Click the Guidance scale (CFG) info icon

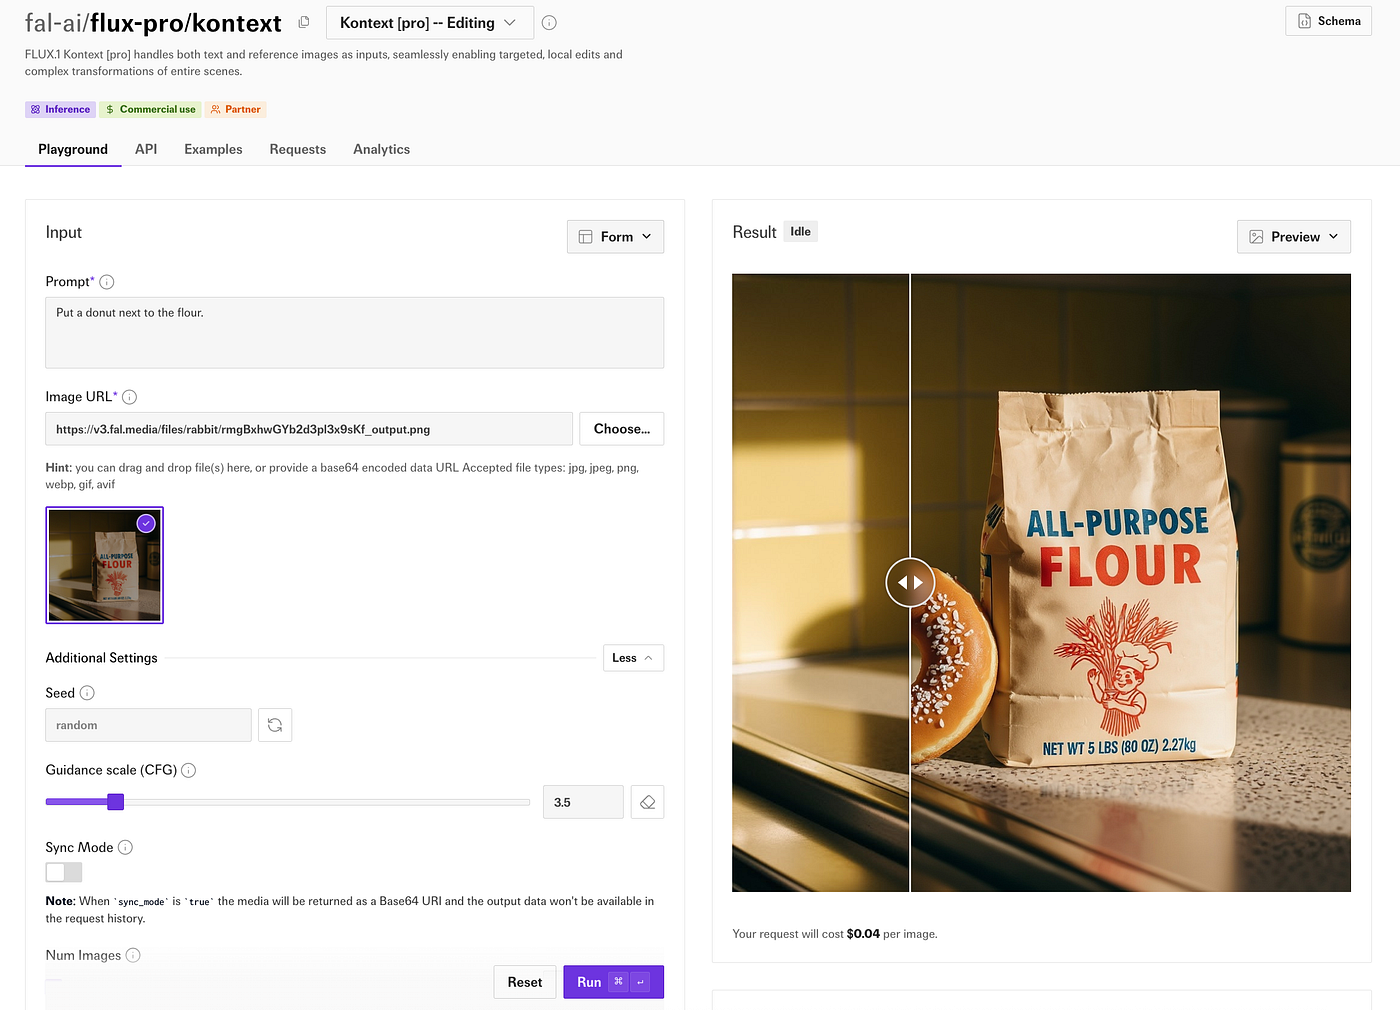point(189,770)
